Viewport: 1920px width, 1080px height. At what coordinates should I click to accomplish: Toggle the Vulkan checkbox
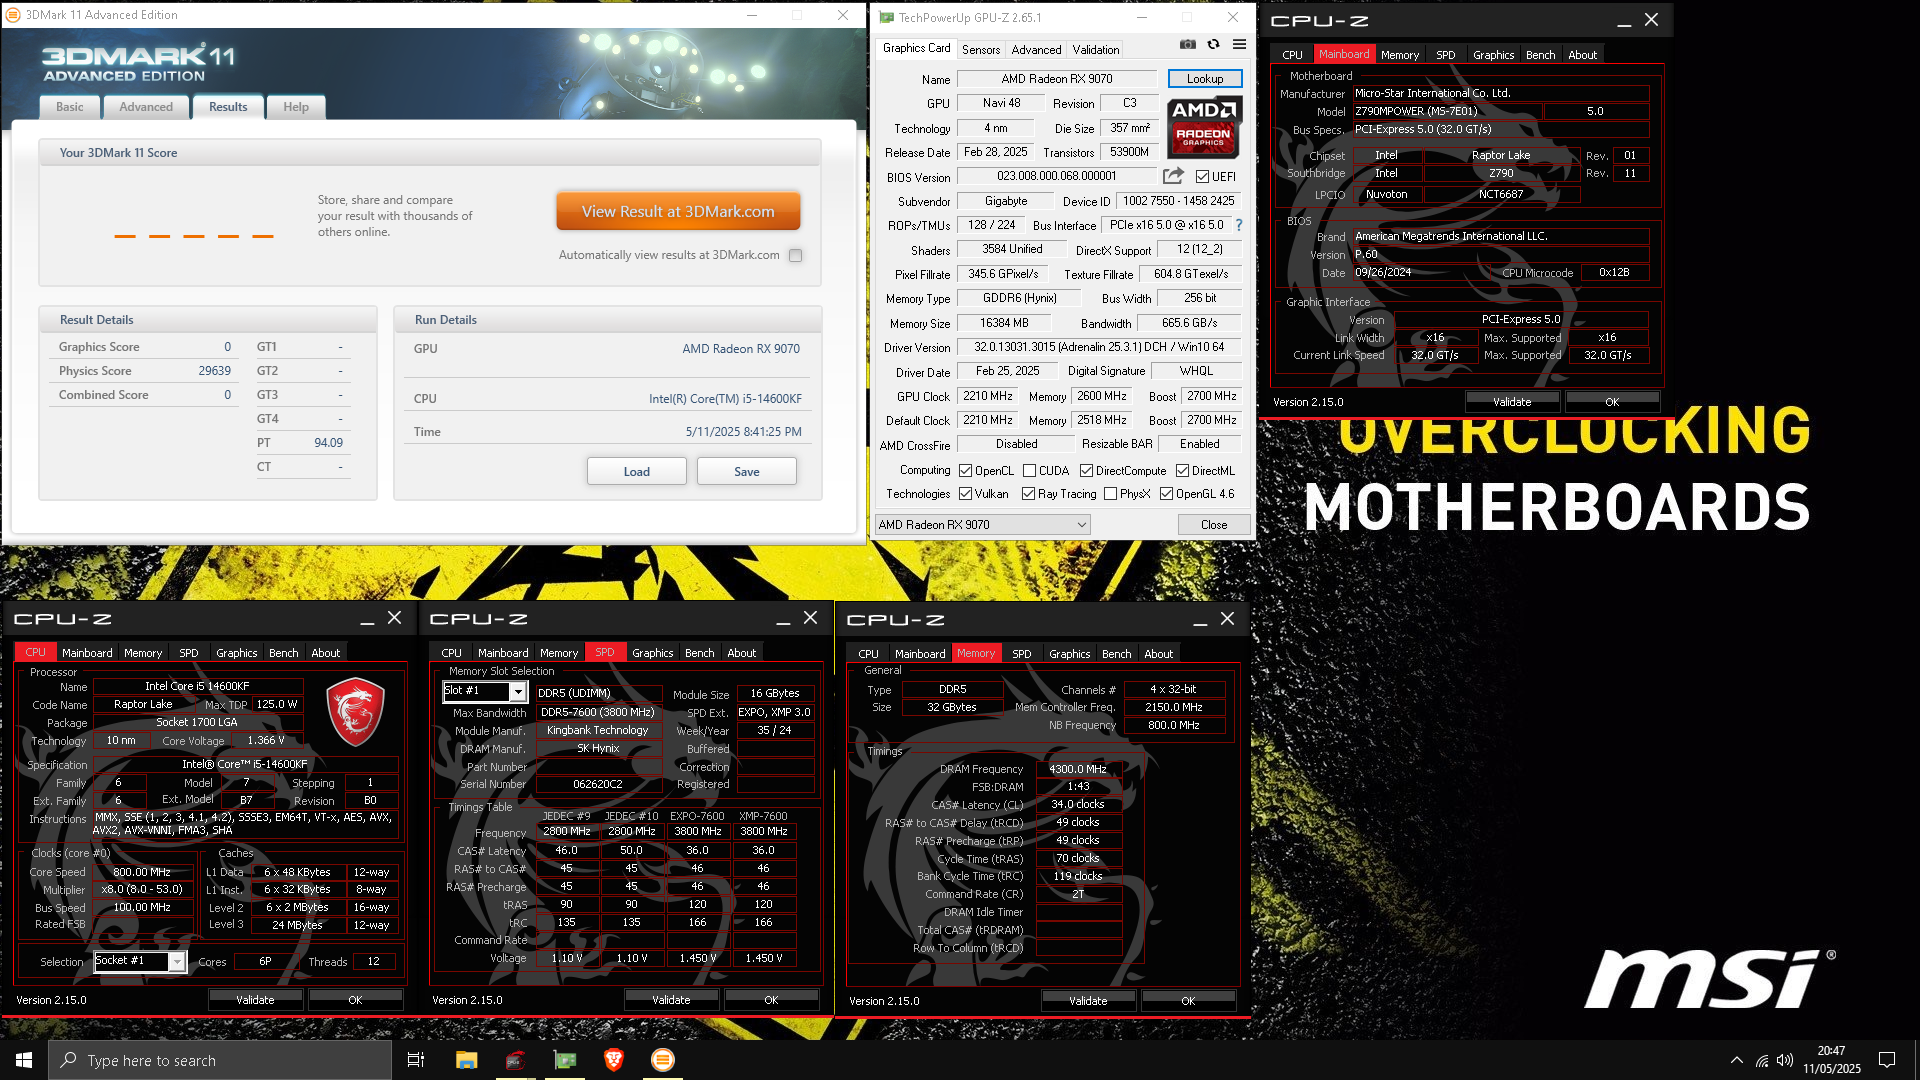tap(965, 494)
